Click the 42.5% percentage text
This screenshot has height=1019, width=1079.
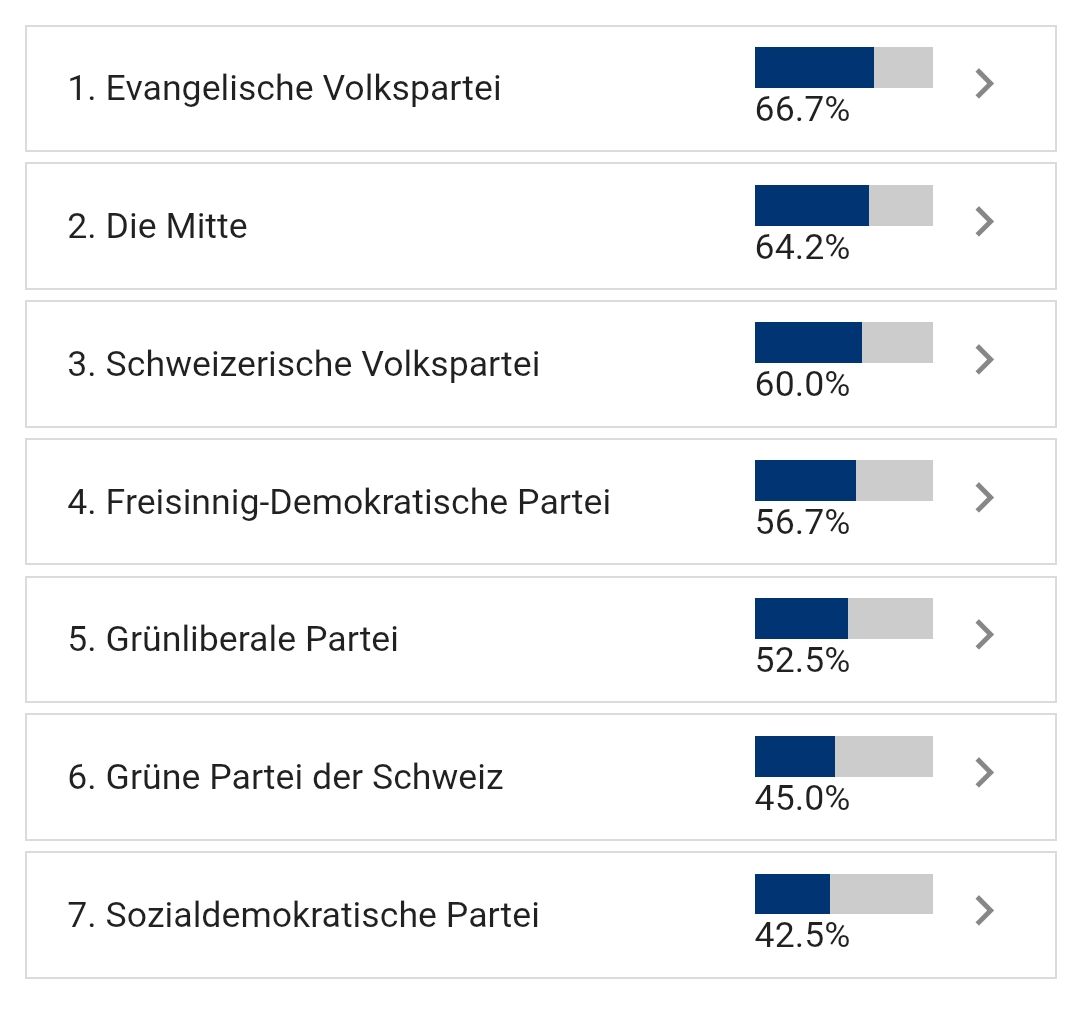[802, 935]
